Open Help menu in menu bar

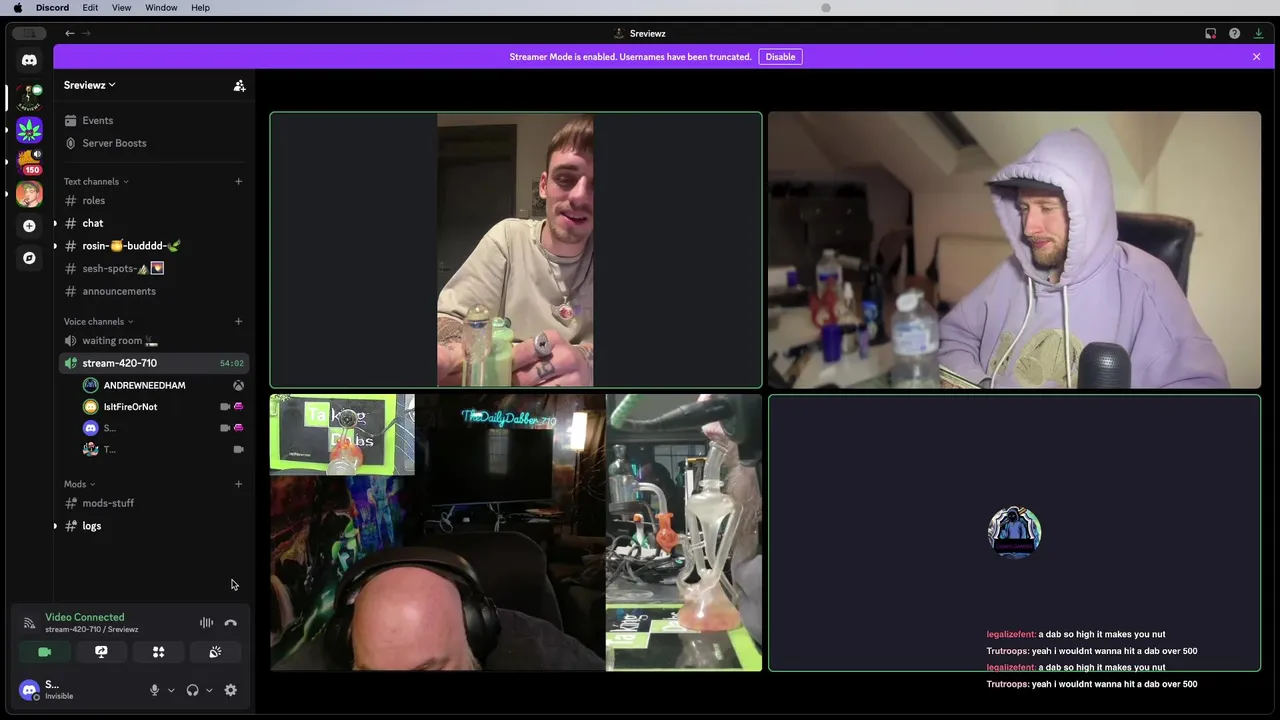(200, 8)
